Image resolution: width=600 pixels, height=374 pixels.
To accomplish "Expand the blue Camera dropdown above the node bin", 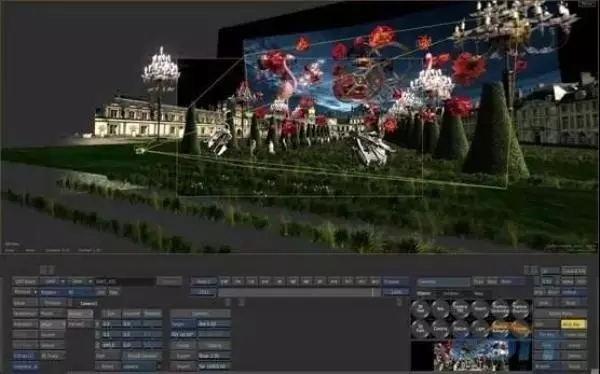I will point(443,282).
